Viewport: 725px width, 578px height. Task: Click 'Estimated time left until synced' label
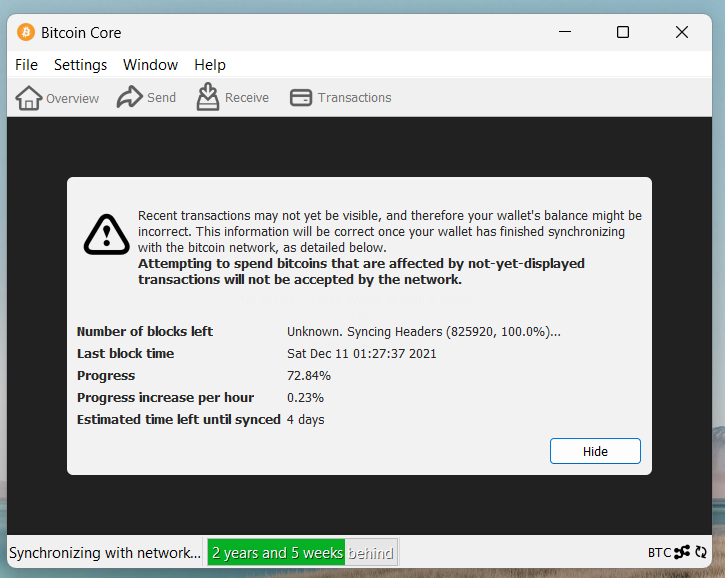pos(179,419)
